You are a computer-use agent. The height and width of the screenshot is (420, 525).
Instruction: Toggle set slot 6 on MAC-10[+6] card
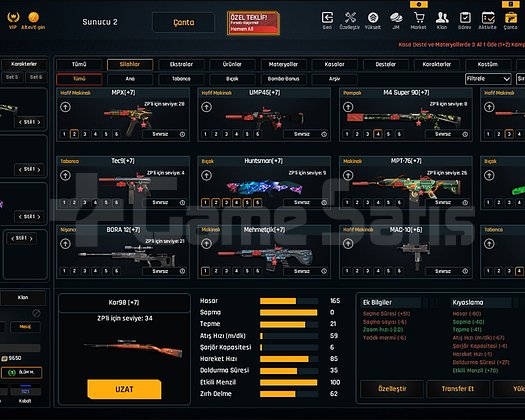click(x=399, y=271)
